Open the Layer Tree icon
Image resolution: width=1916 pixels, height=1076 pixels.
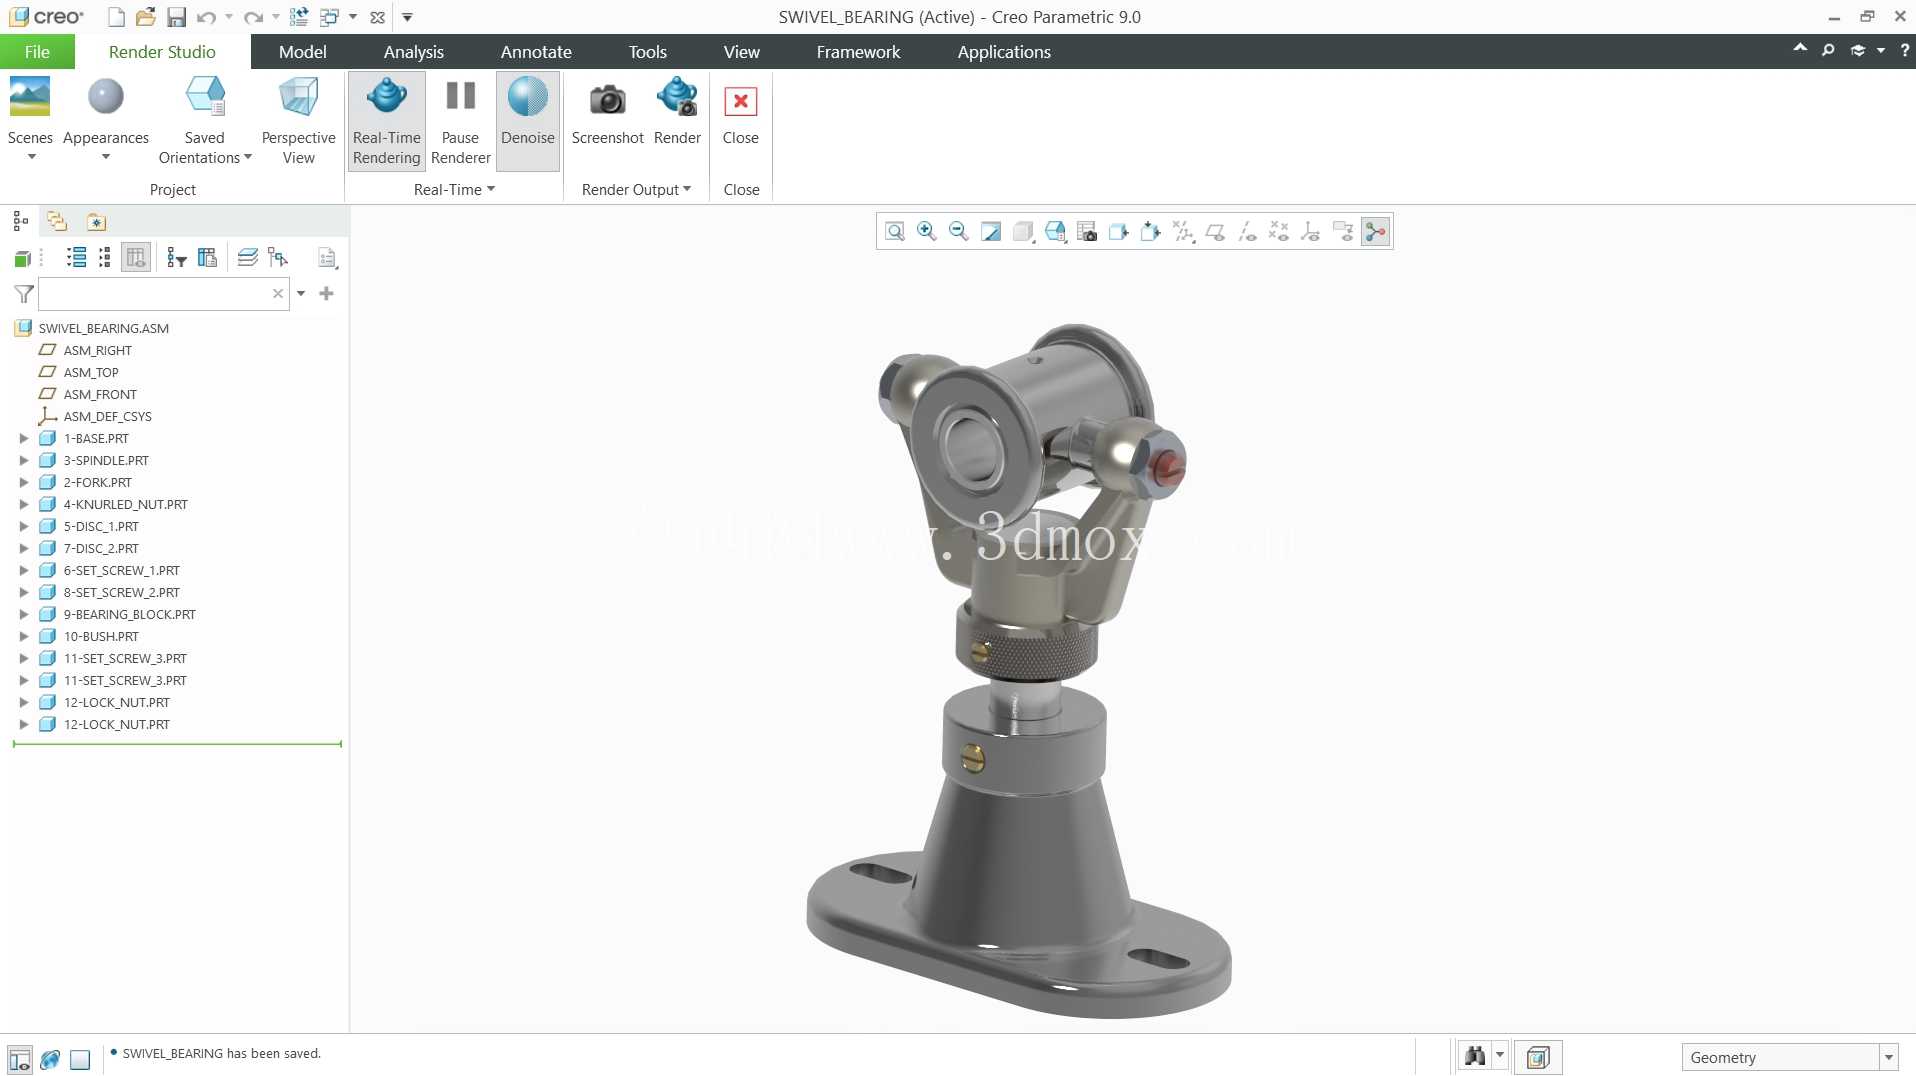(247, 258)
